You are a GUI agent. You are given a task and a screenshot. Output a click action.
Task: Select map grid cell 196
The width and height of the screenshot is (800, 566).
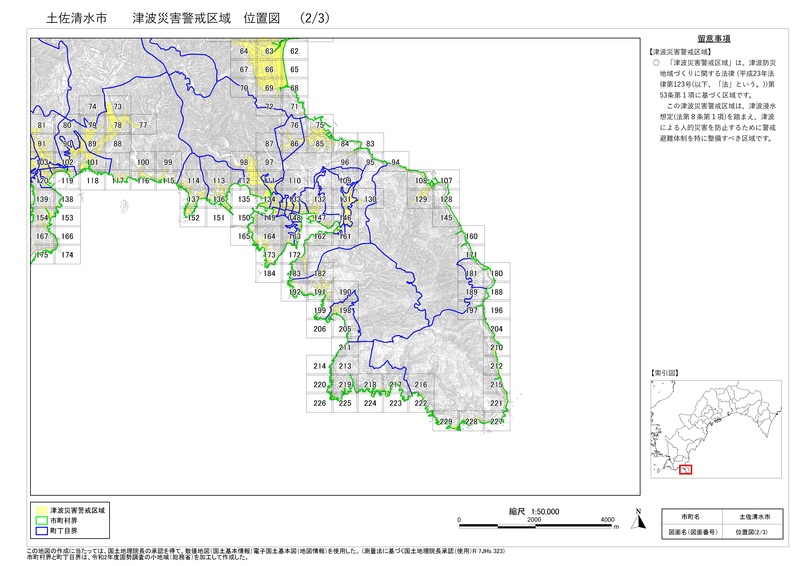tap(497, 311)
